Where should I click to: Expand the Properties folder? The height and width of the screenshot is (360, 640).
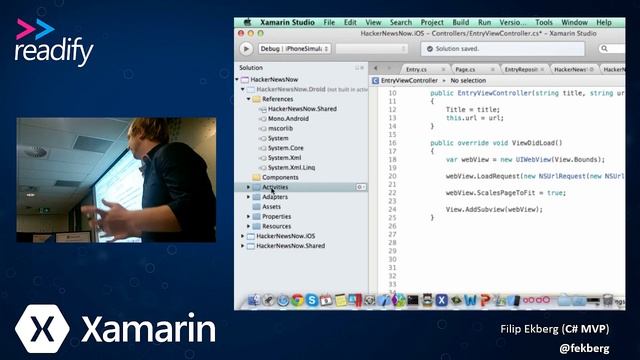click(x=249, y=216)
